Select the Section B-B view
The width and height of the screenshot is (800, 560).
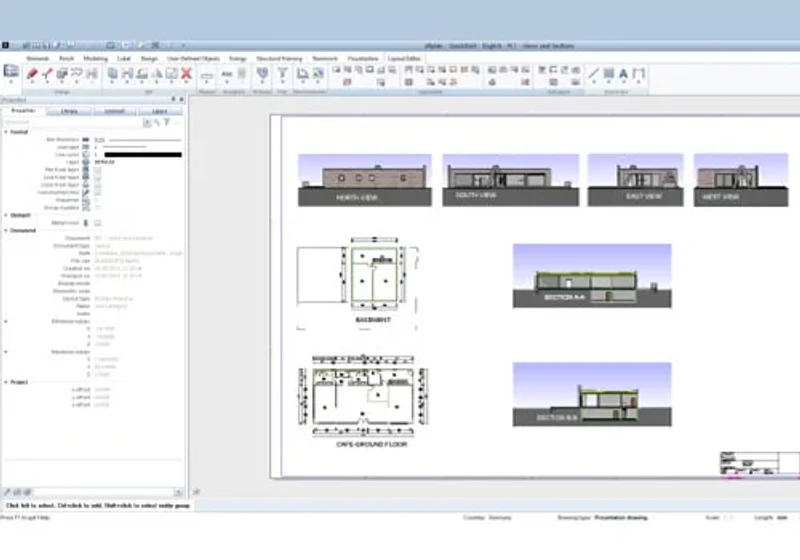coord(592,394)
